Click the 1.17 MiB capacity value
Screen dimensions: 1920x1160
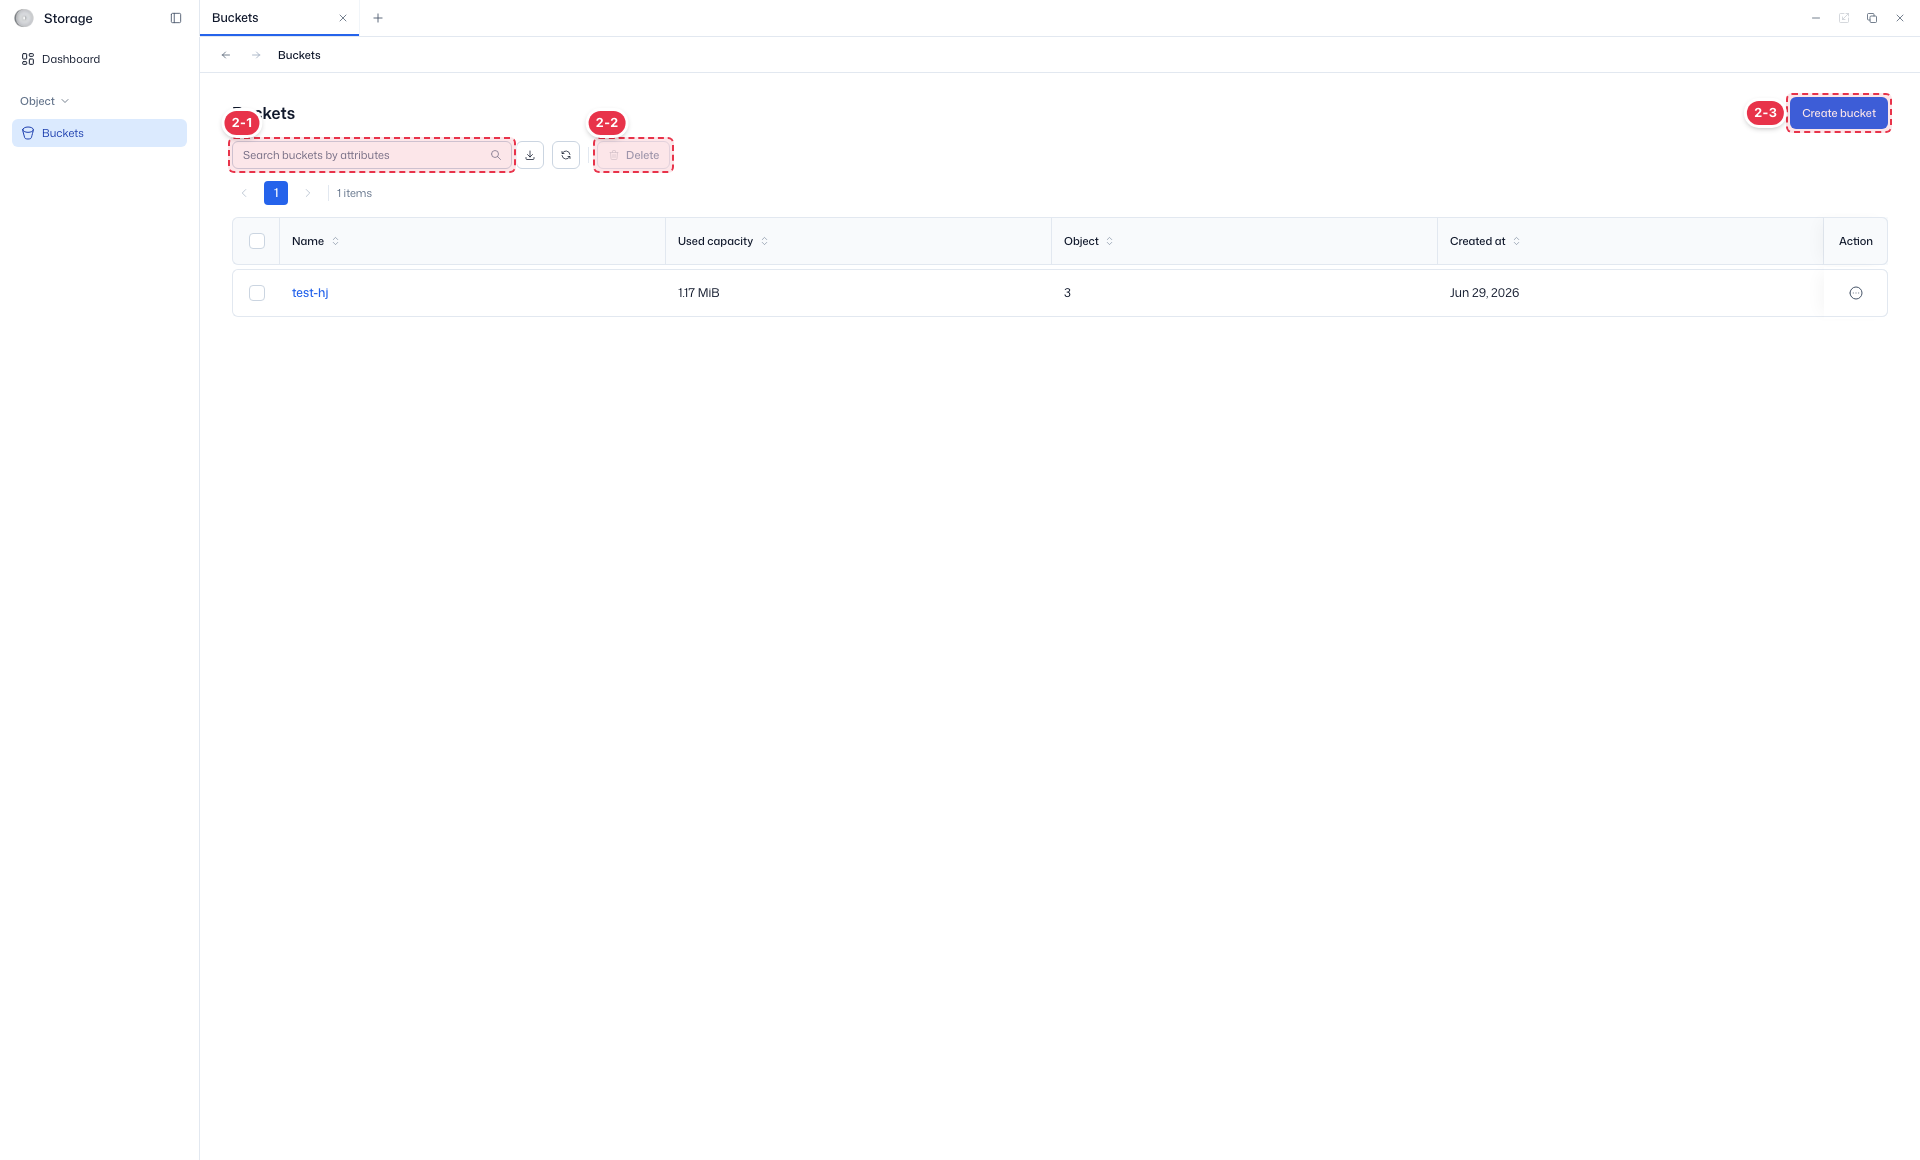point(699,293)
